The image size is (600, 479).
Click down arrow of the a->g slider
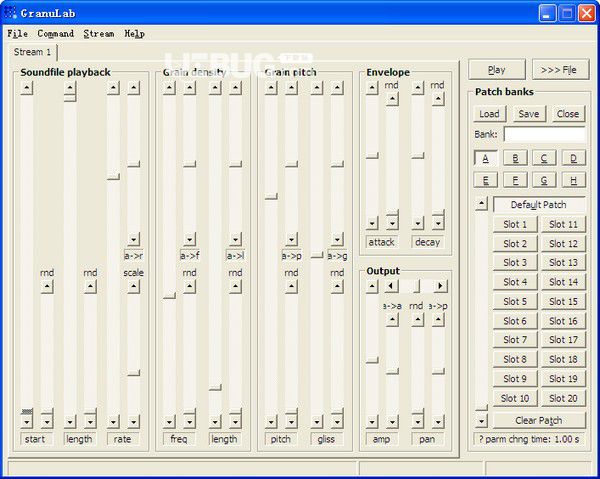tap(338, 240)
